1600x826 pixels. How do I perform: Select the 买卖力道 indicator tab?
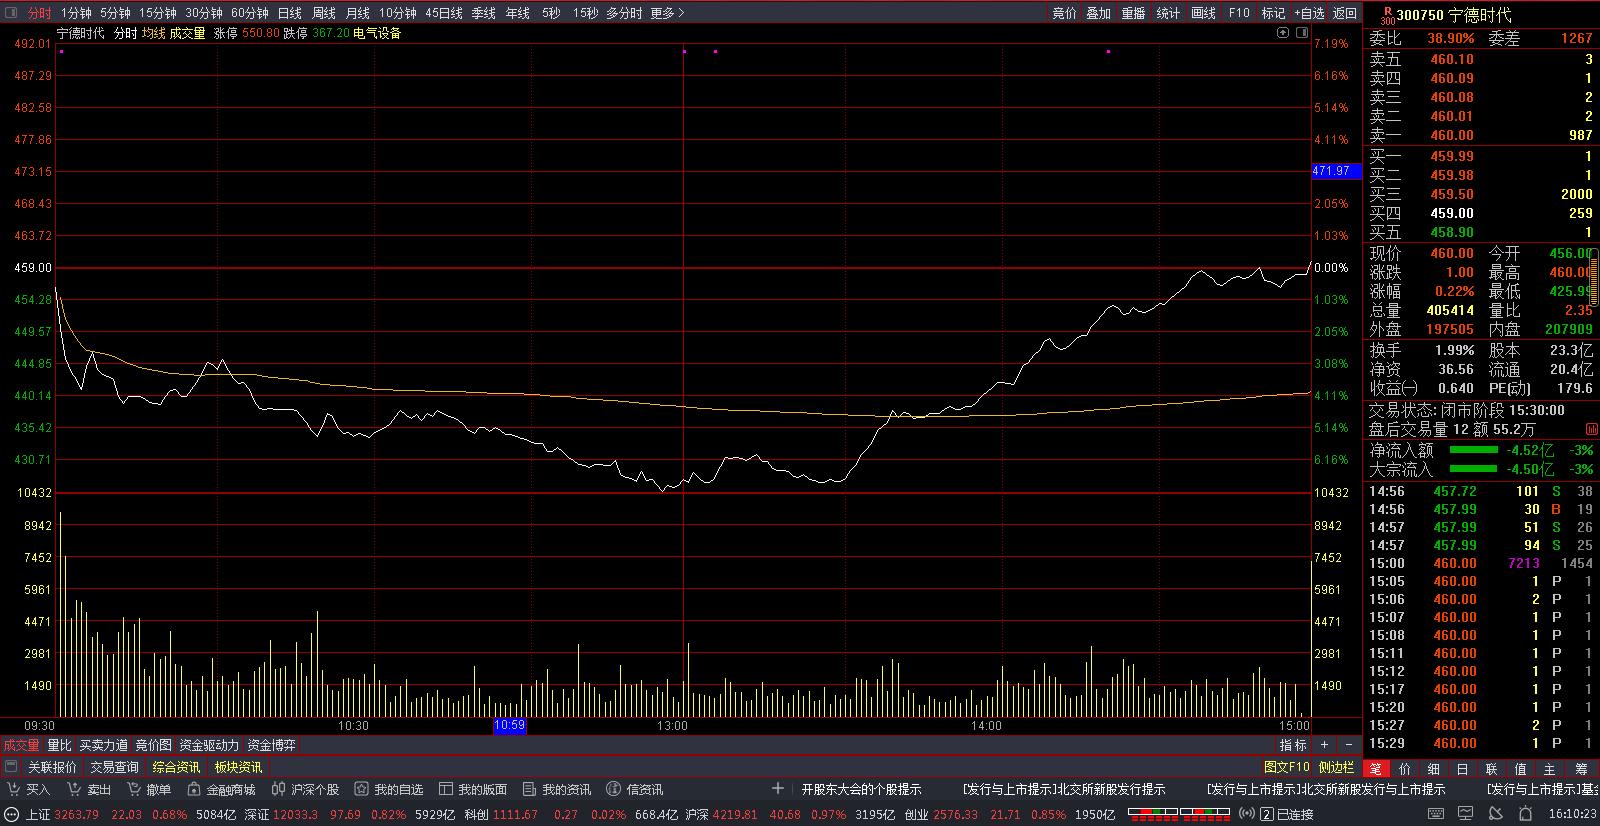coord(104,745)
